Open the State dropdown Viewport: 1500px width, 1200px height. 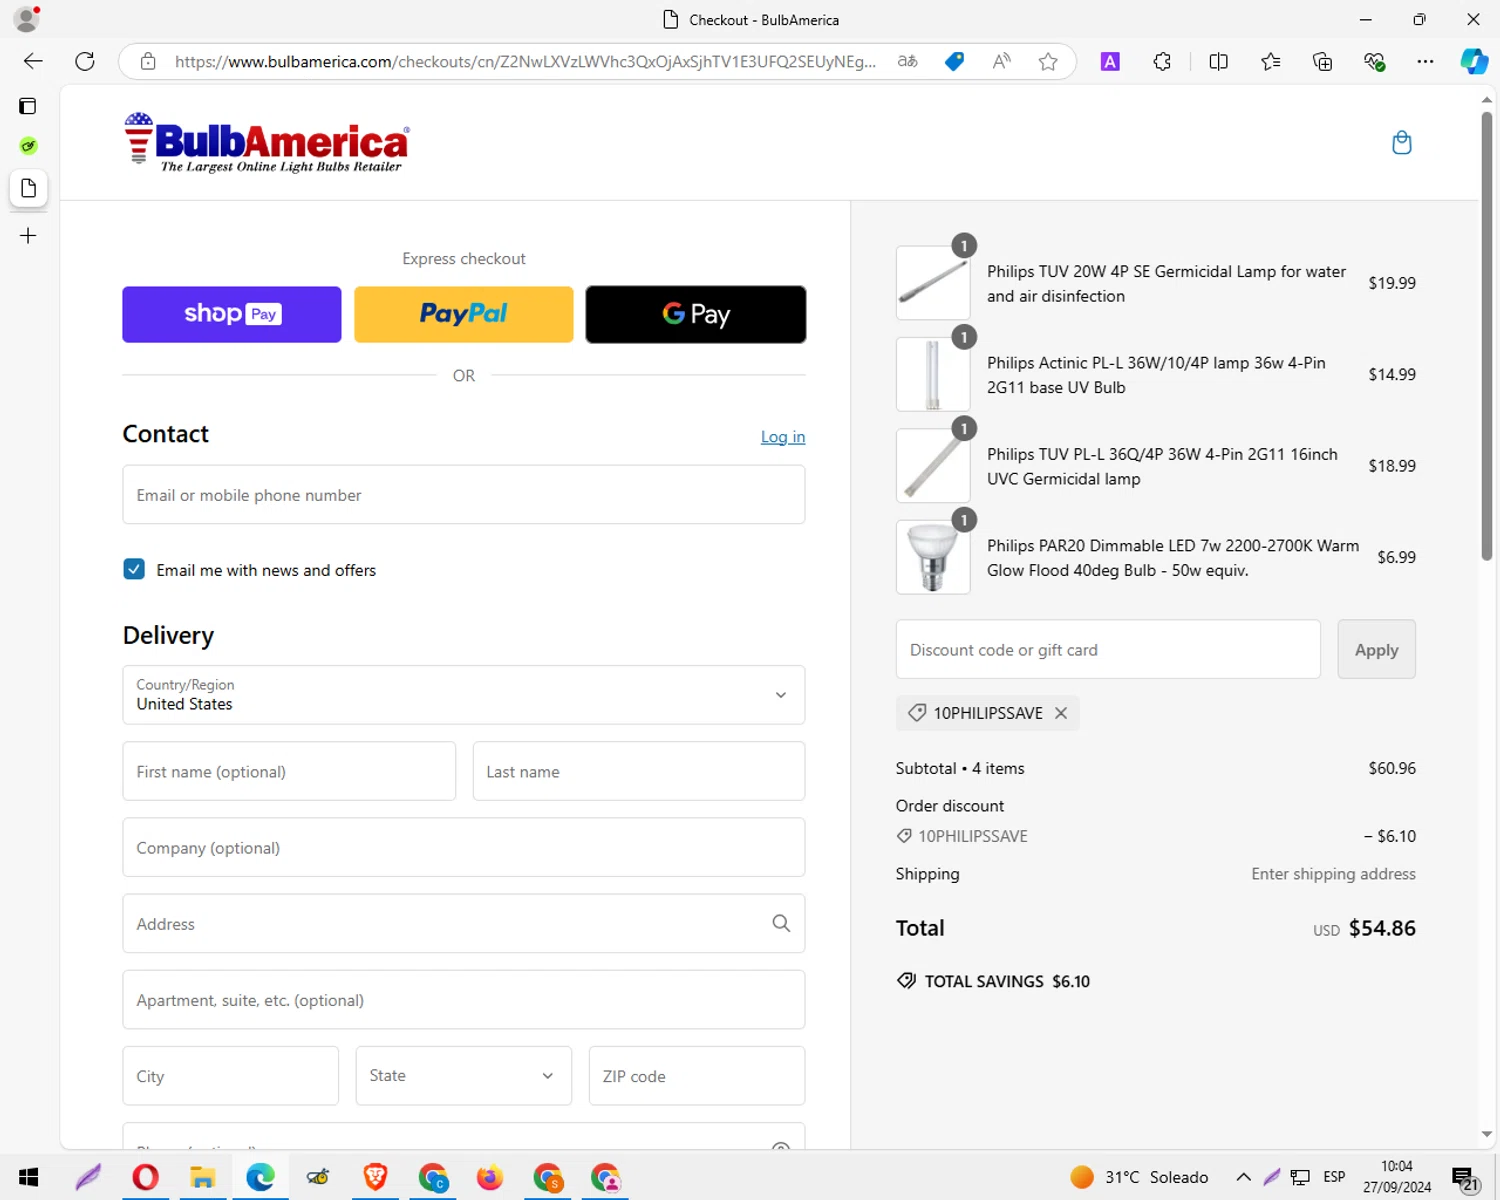(x=464, y=1076)
